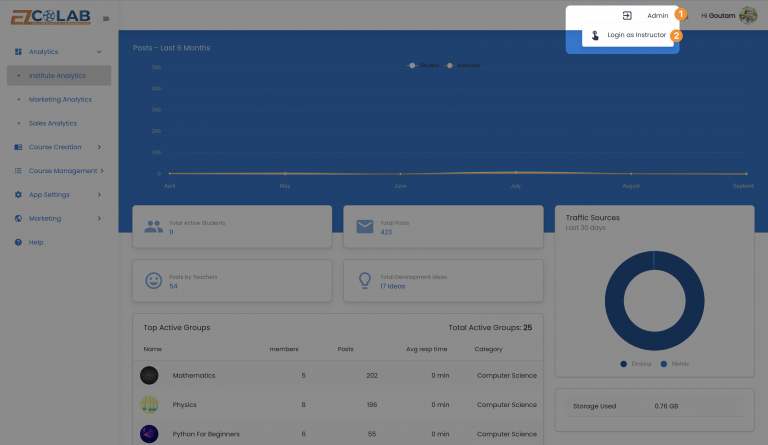Expand the Course Management chevron

(102, 171)
